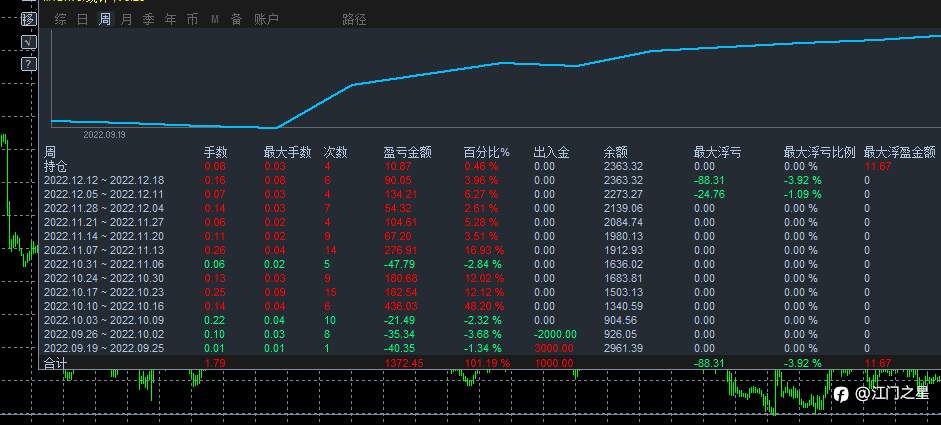Screen dimensions: 941x425
Task: Click the 合计 total row label
Action: 55,363
